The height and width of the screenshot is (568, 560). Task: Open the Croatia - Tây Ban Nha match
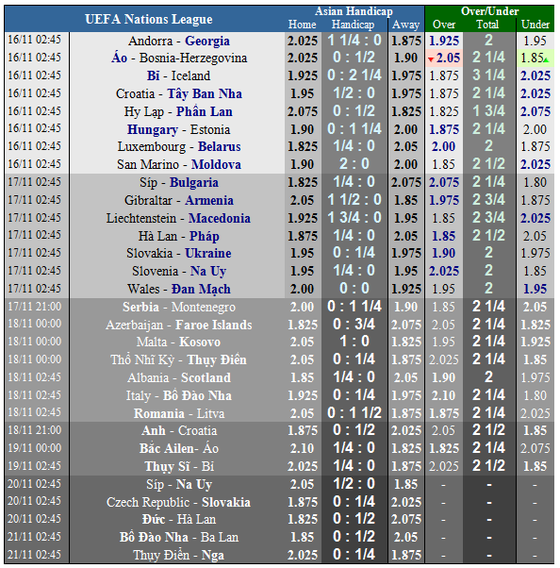[179, 93]
